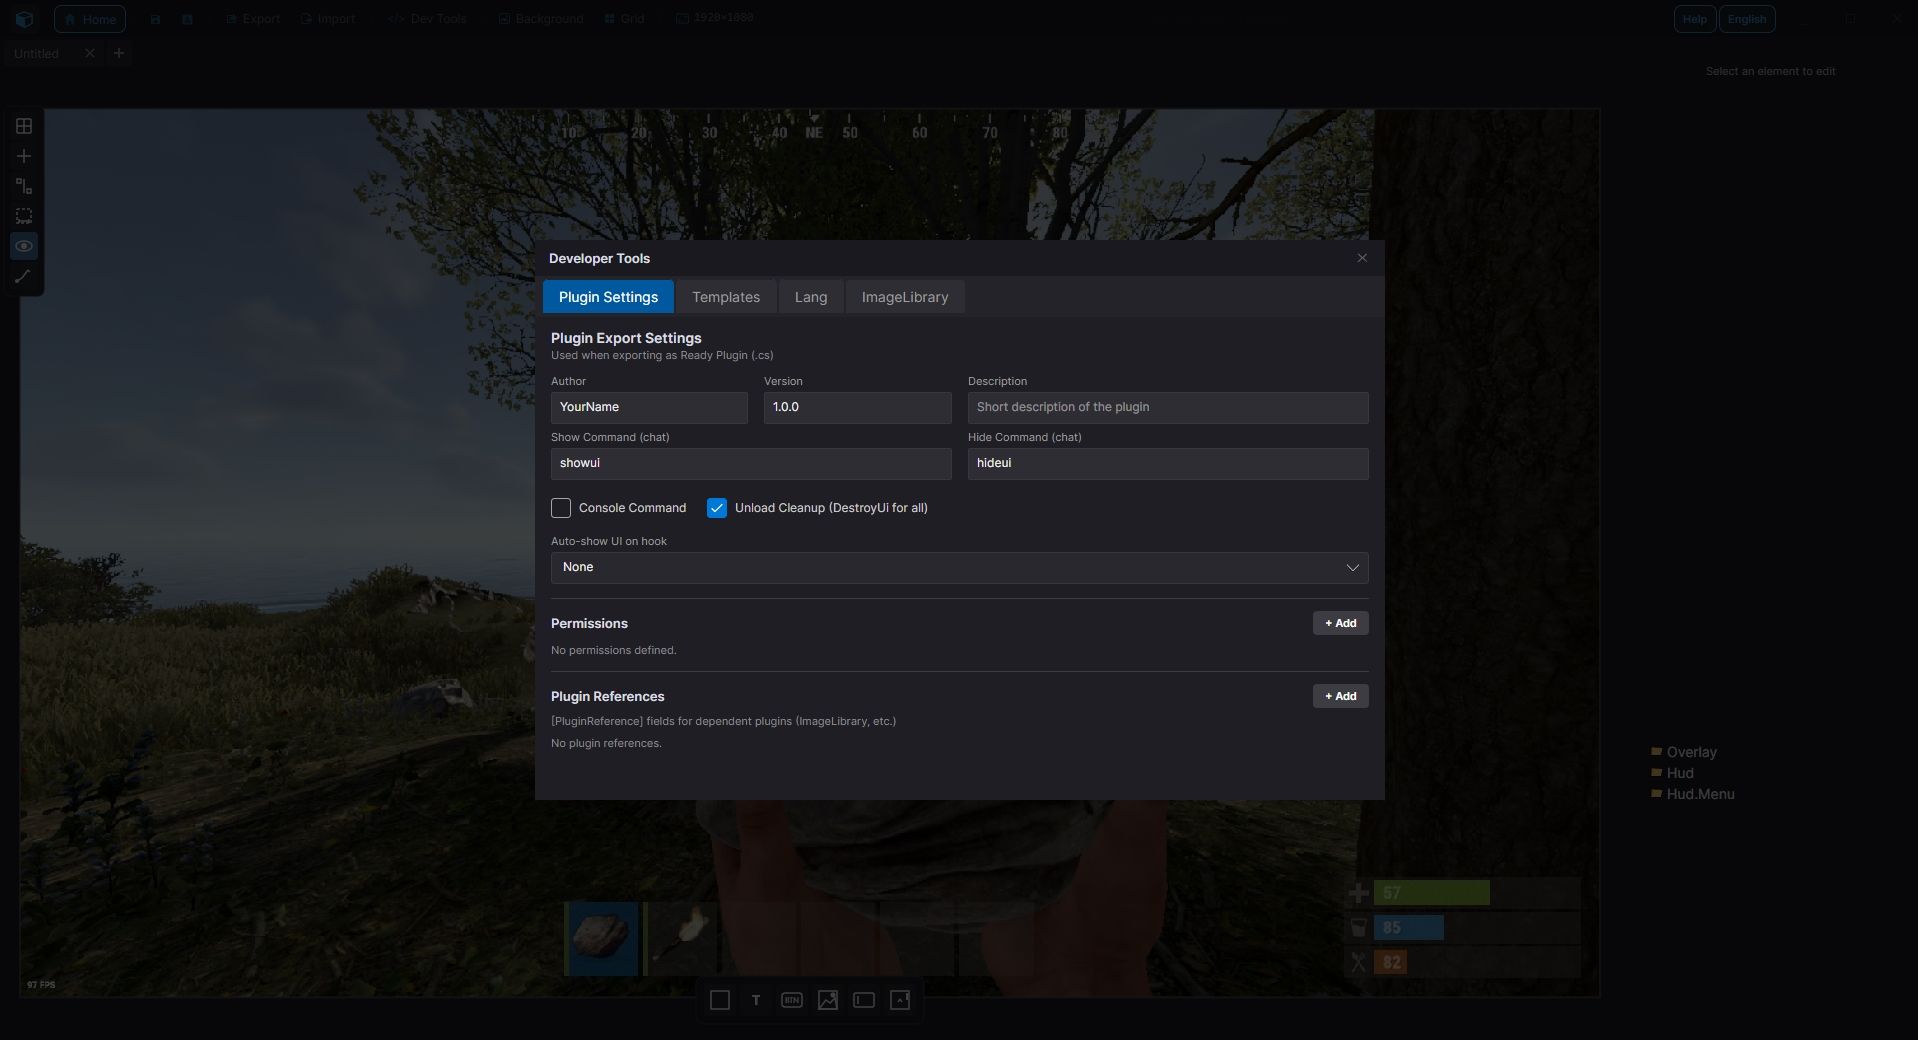
Task: Select the grid layout tool in left sidebar
Action: tap(23, 126)
